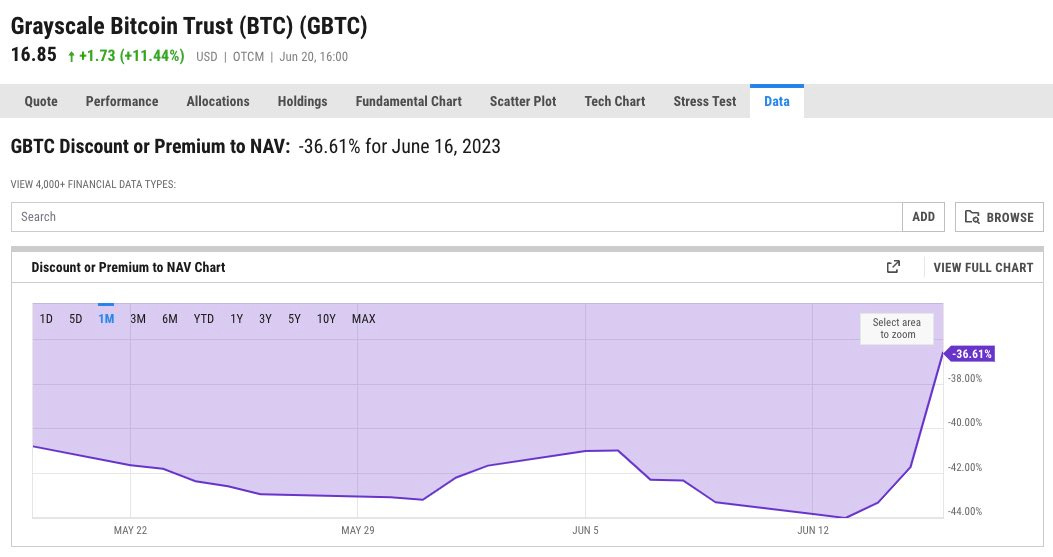The height and width of the screenshot is (557, 1053).
Task: Click the 16.85 share price
Action: (34, 54)
